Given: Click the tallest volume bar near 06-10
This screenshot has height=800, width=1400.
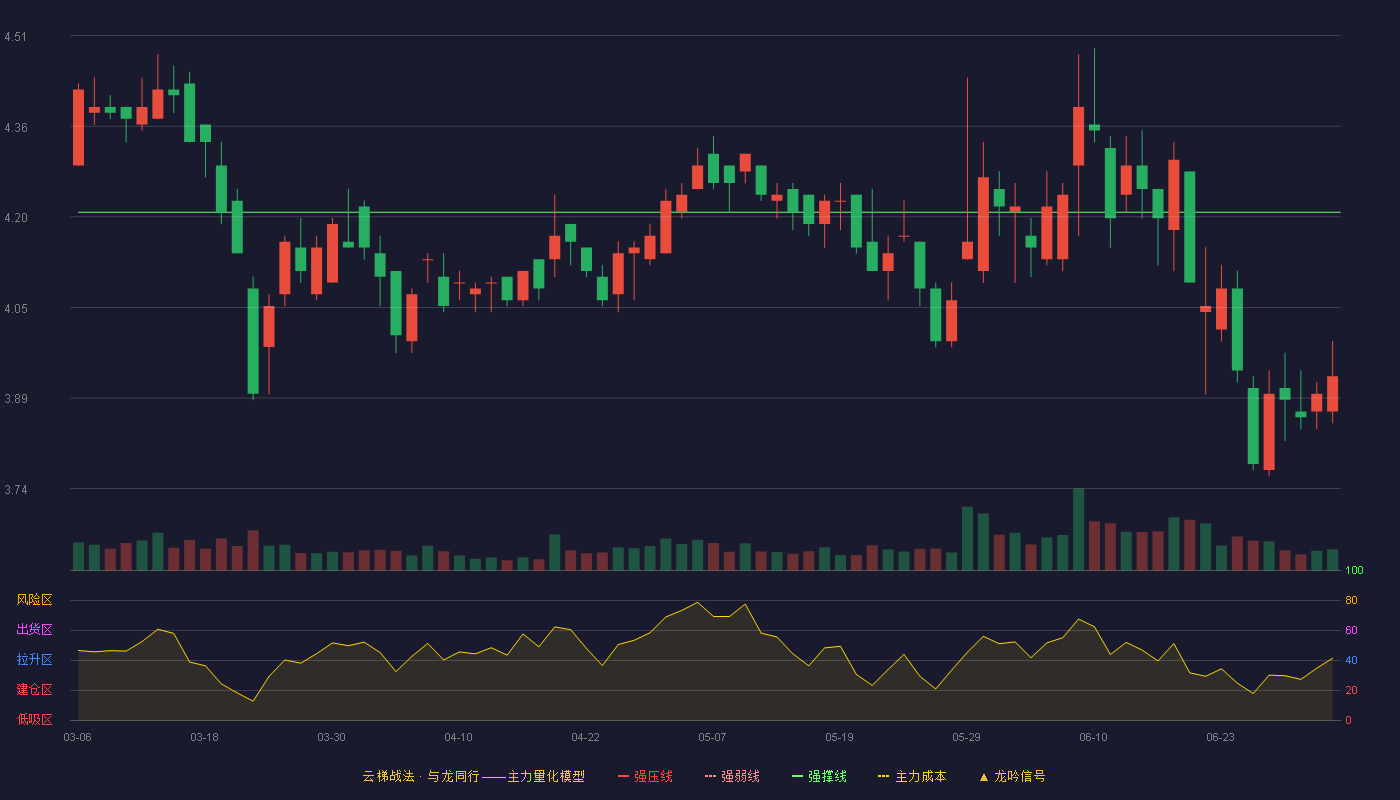Looking at the screenshot, I should 1078,529.
